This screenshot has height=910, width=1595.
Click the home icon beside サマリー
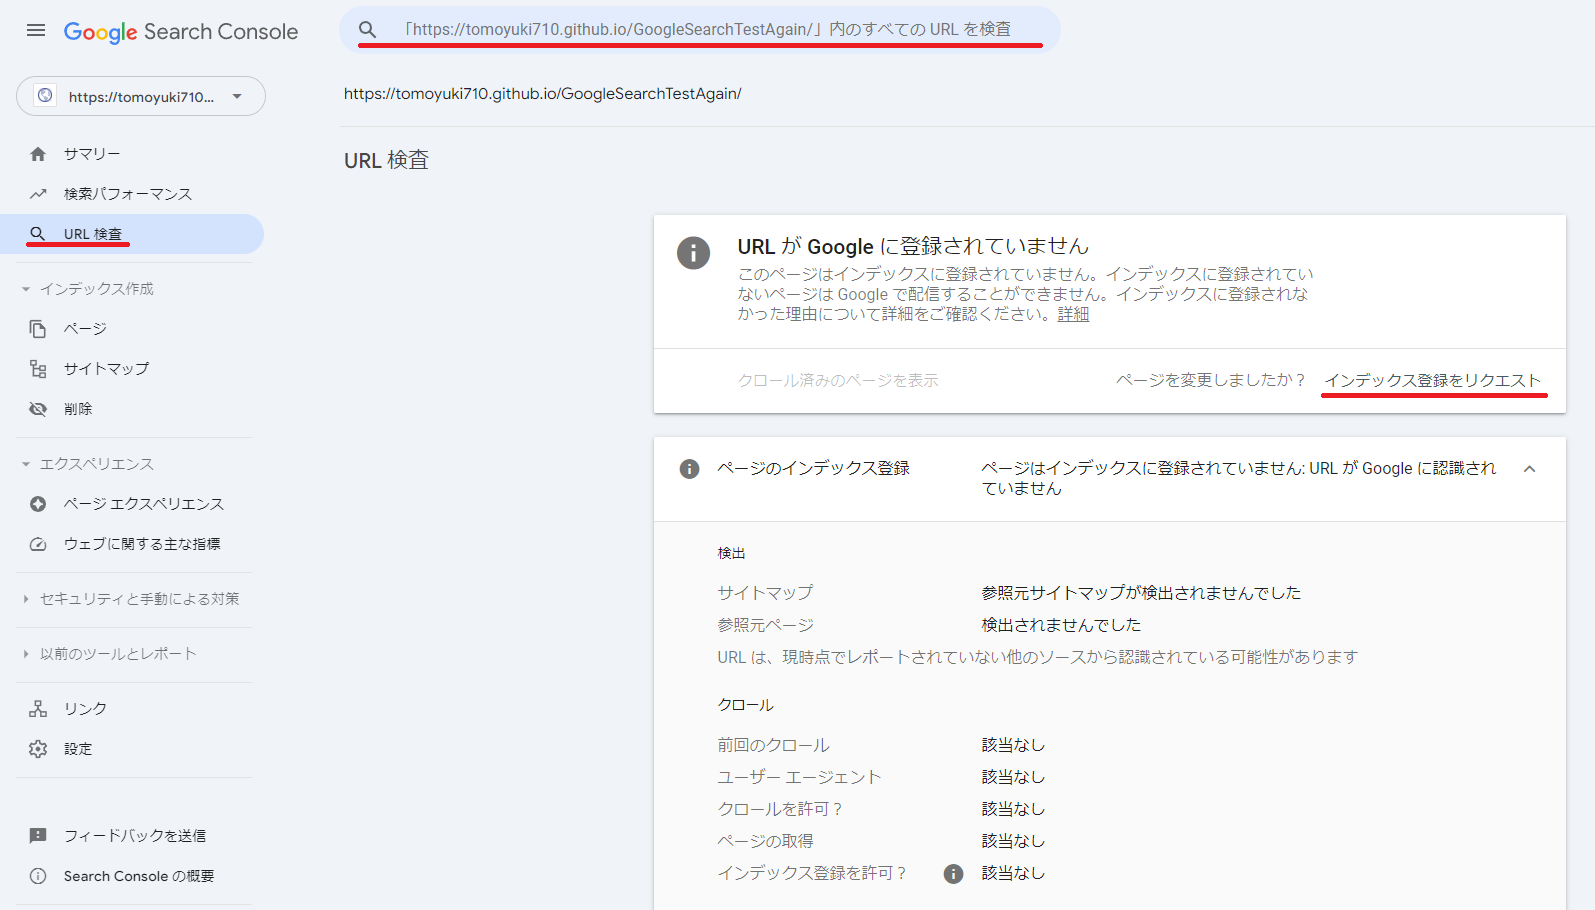(x=38, y=154)
